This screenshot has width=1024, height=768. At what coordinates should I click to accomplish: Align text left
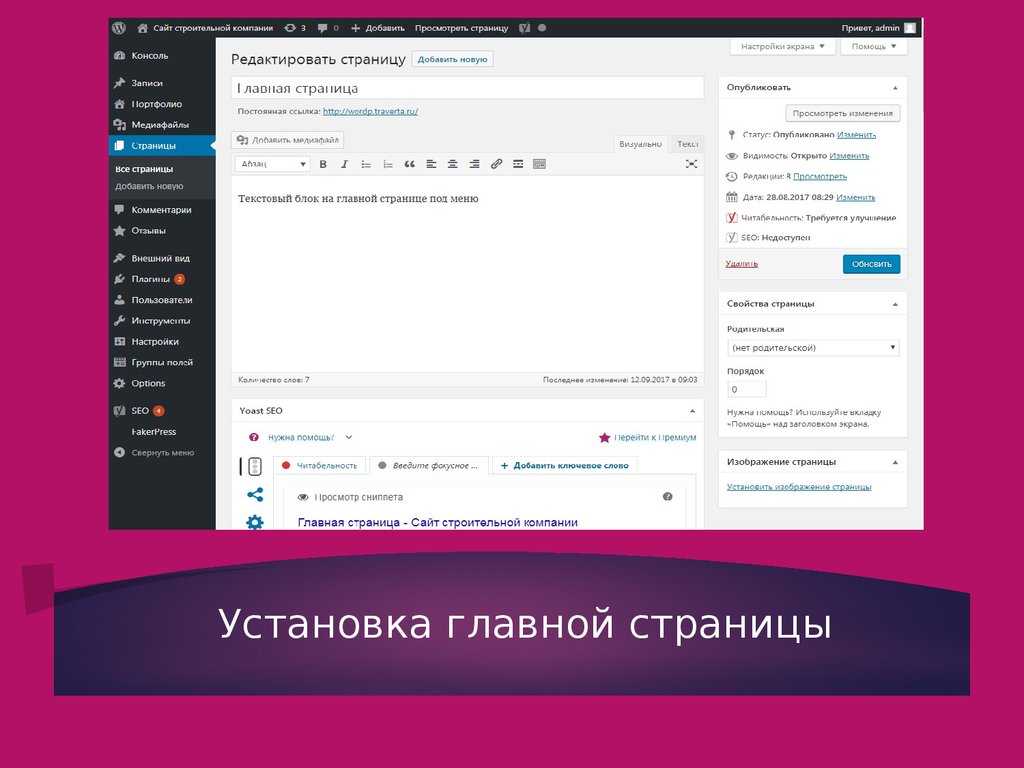coord(431,164)
